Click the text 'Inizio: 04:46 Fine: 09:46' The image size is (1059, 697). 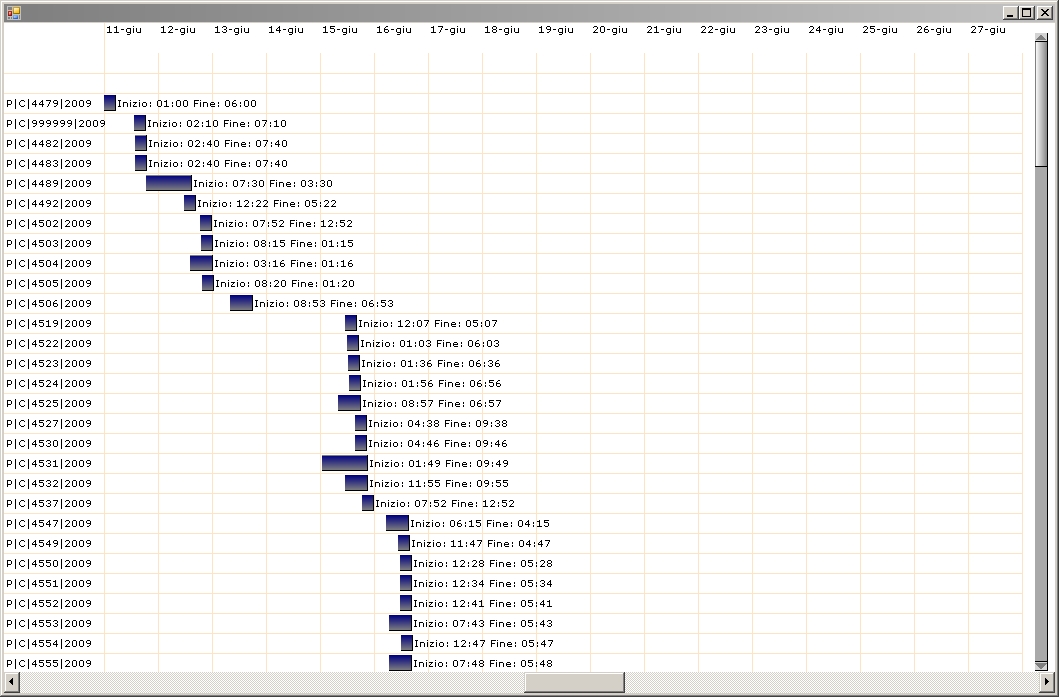(x=438, y=444)
